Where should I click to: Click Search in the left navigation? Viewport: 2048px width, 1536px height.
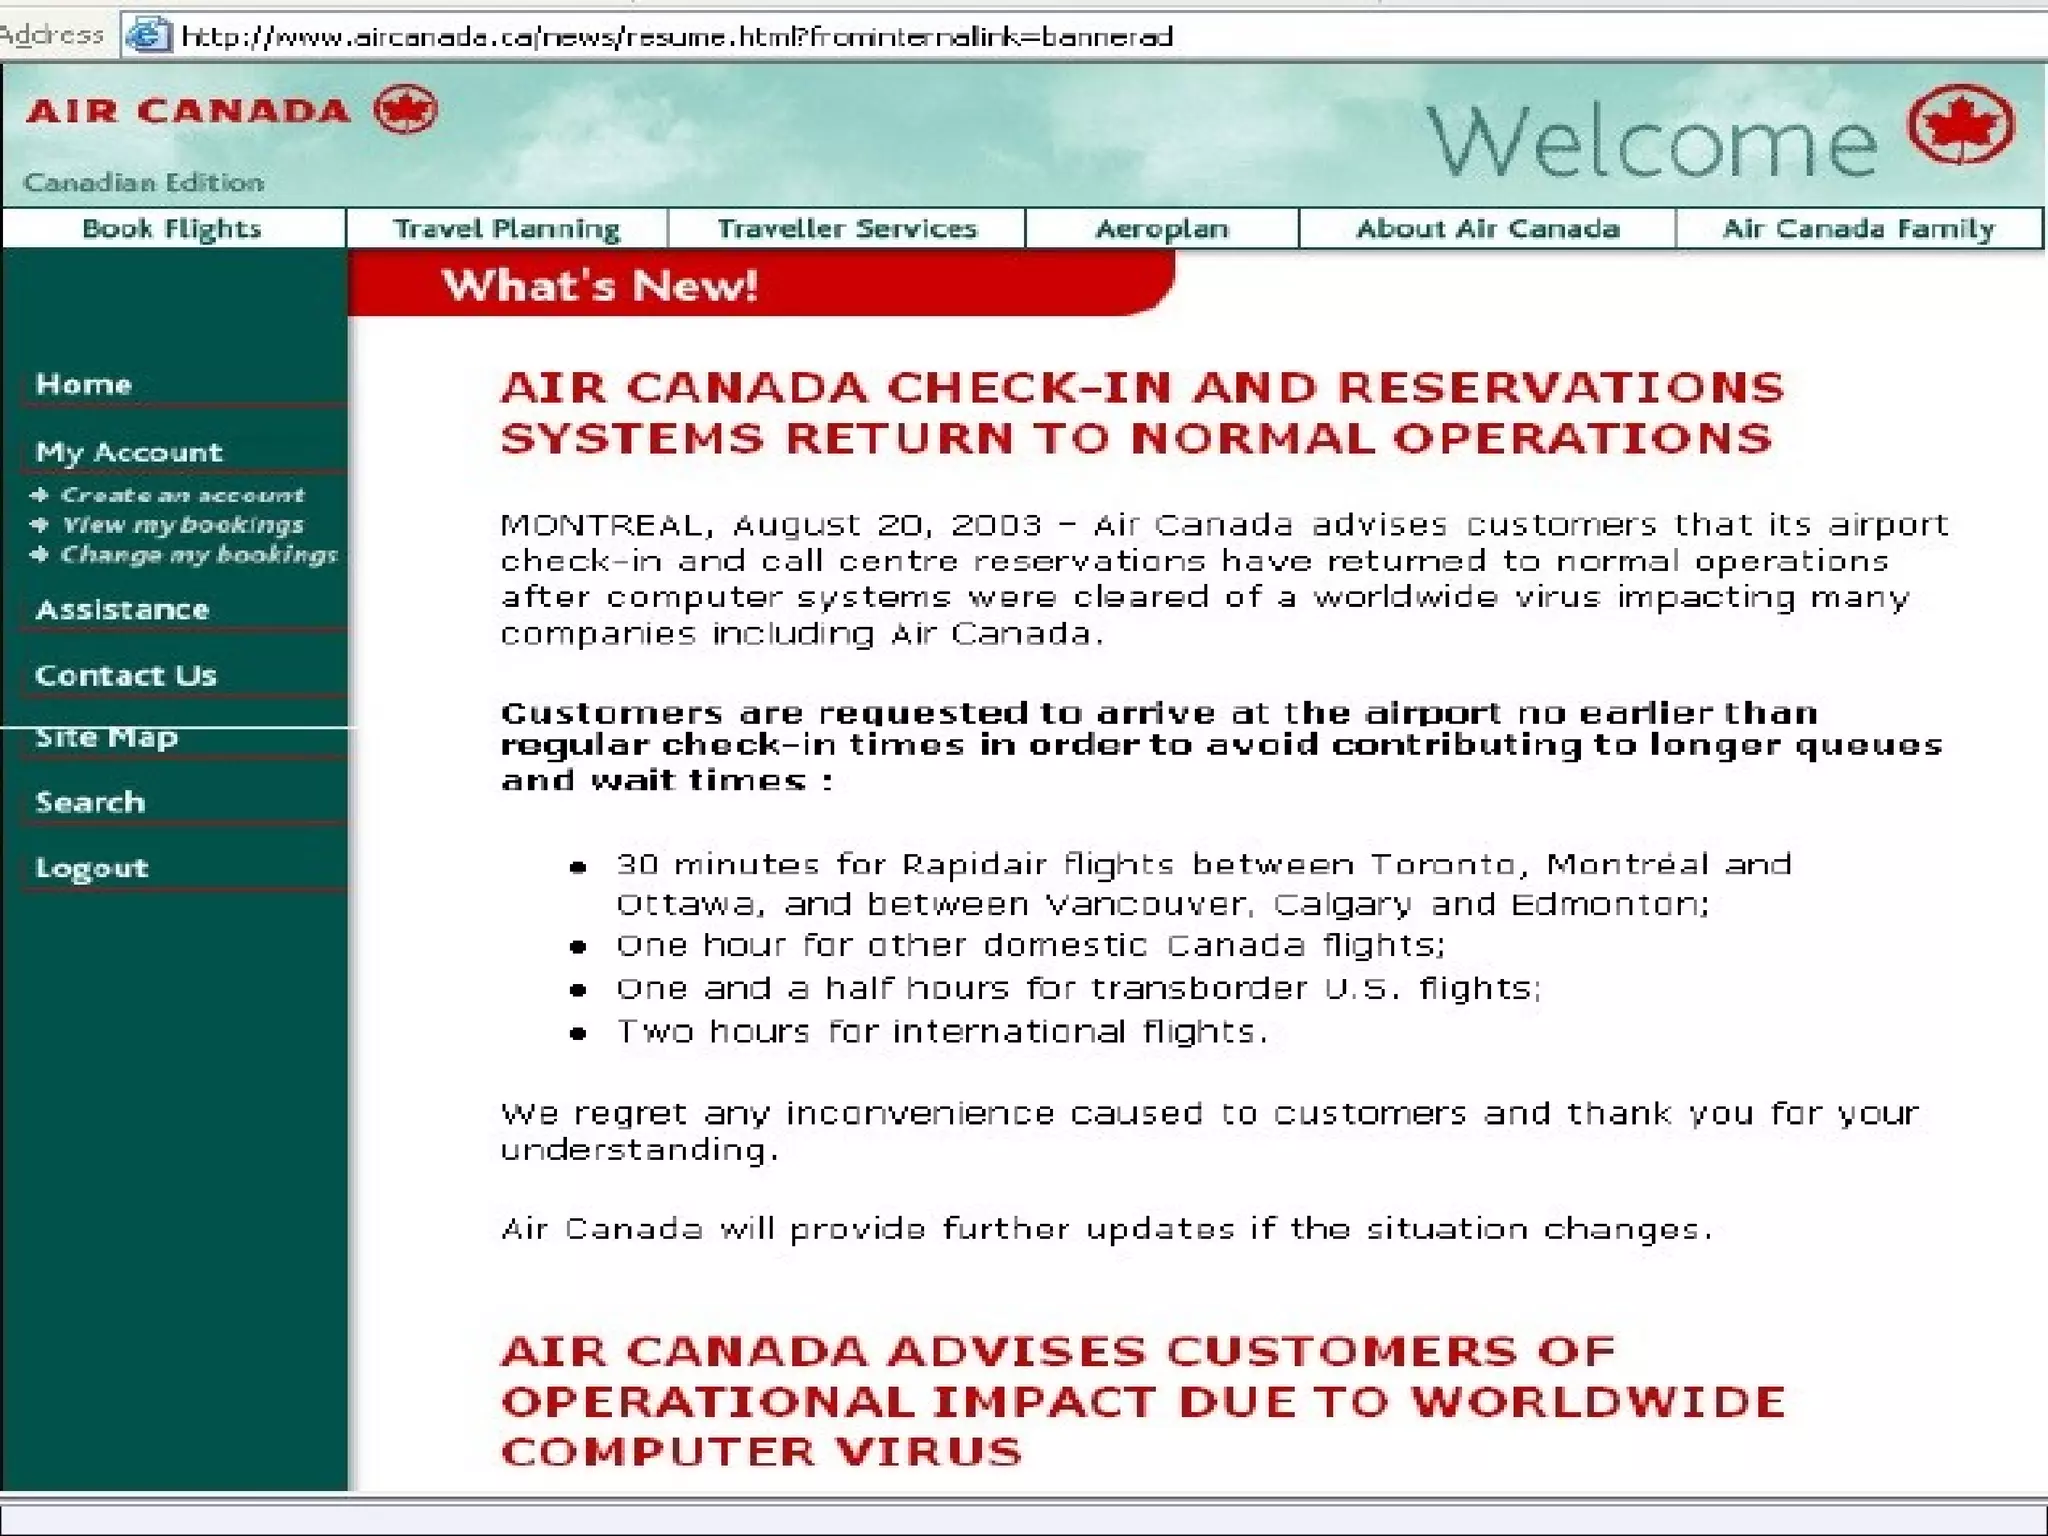(x=90, y=802)
